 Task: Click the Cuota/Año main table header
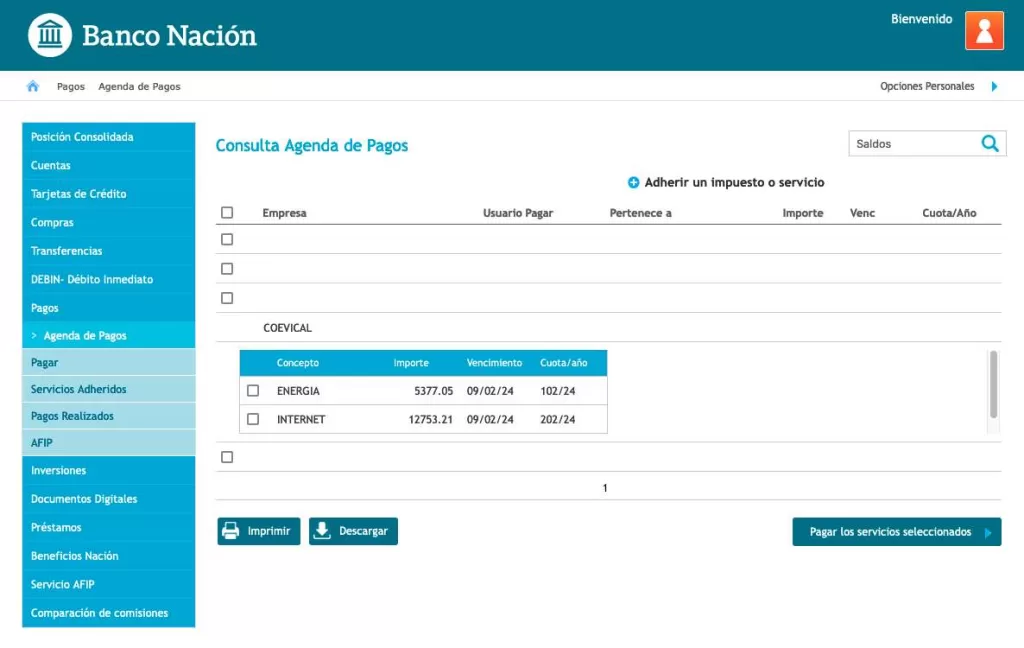point(949,213)
